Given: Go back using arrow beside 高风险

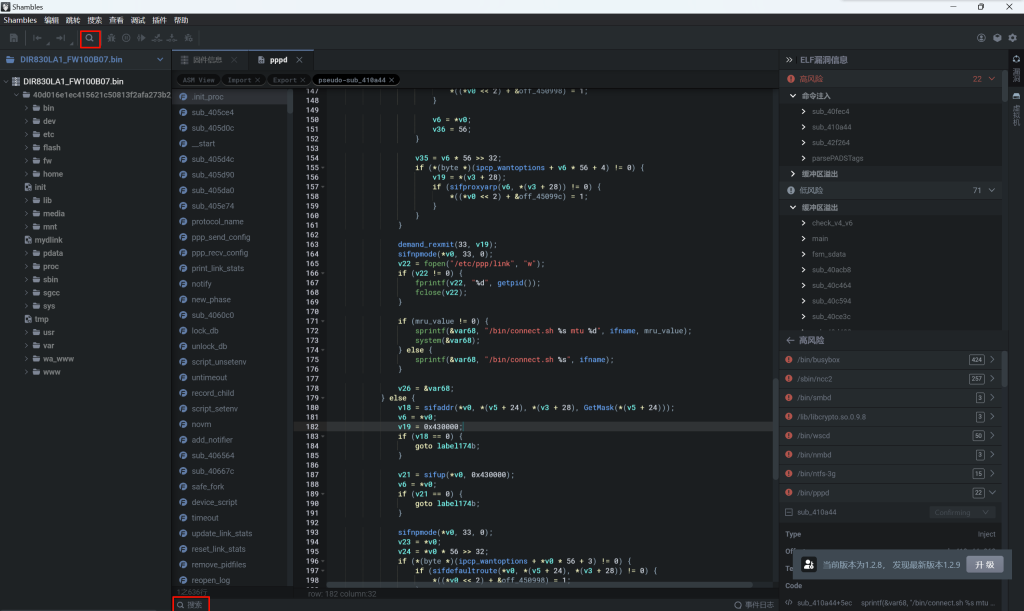Looking at the screenshot, I should pos(789,340).
